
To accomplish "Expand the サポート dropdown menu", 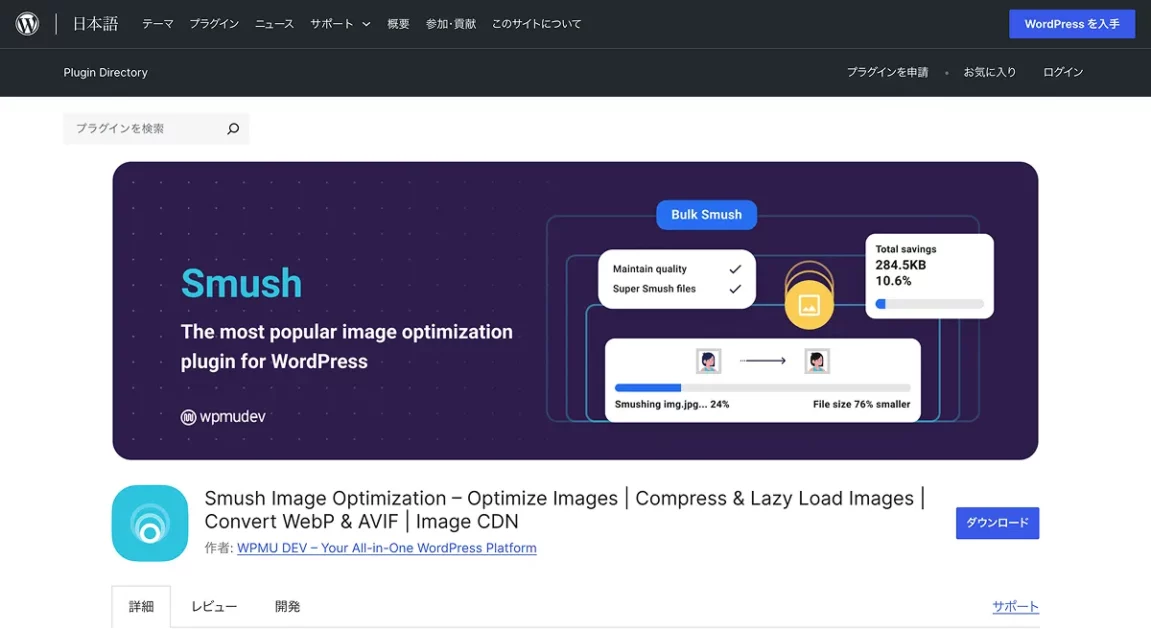I will pyautogui.click(x=340, y=24).
